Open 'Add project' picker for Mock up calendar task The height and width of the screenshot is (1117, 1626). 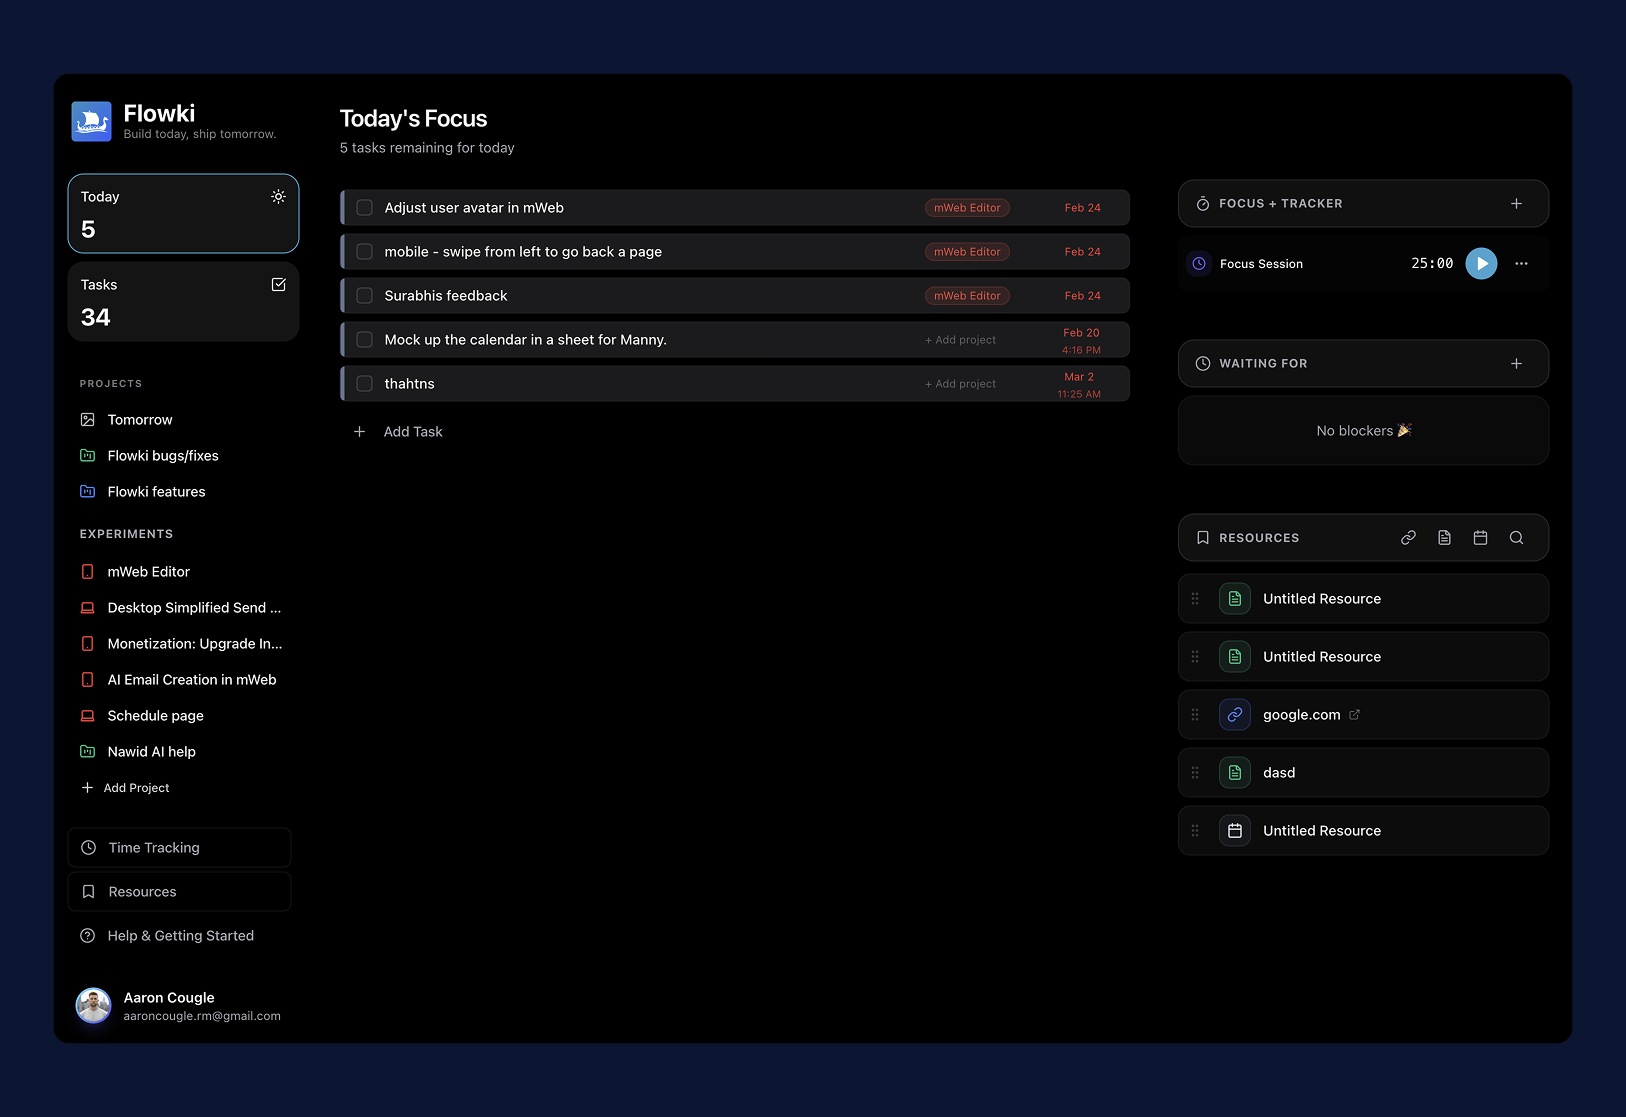click(960, 340)
